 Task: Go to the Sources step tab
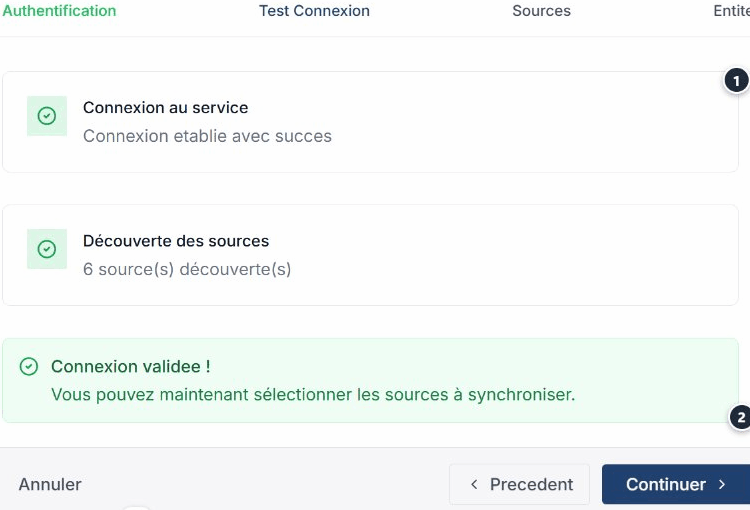541,11
